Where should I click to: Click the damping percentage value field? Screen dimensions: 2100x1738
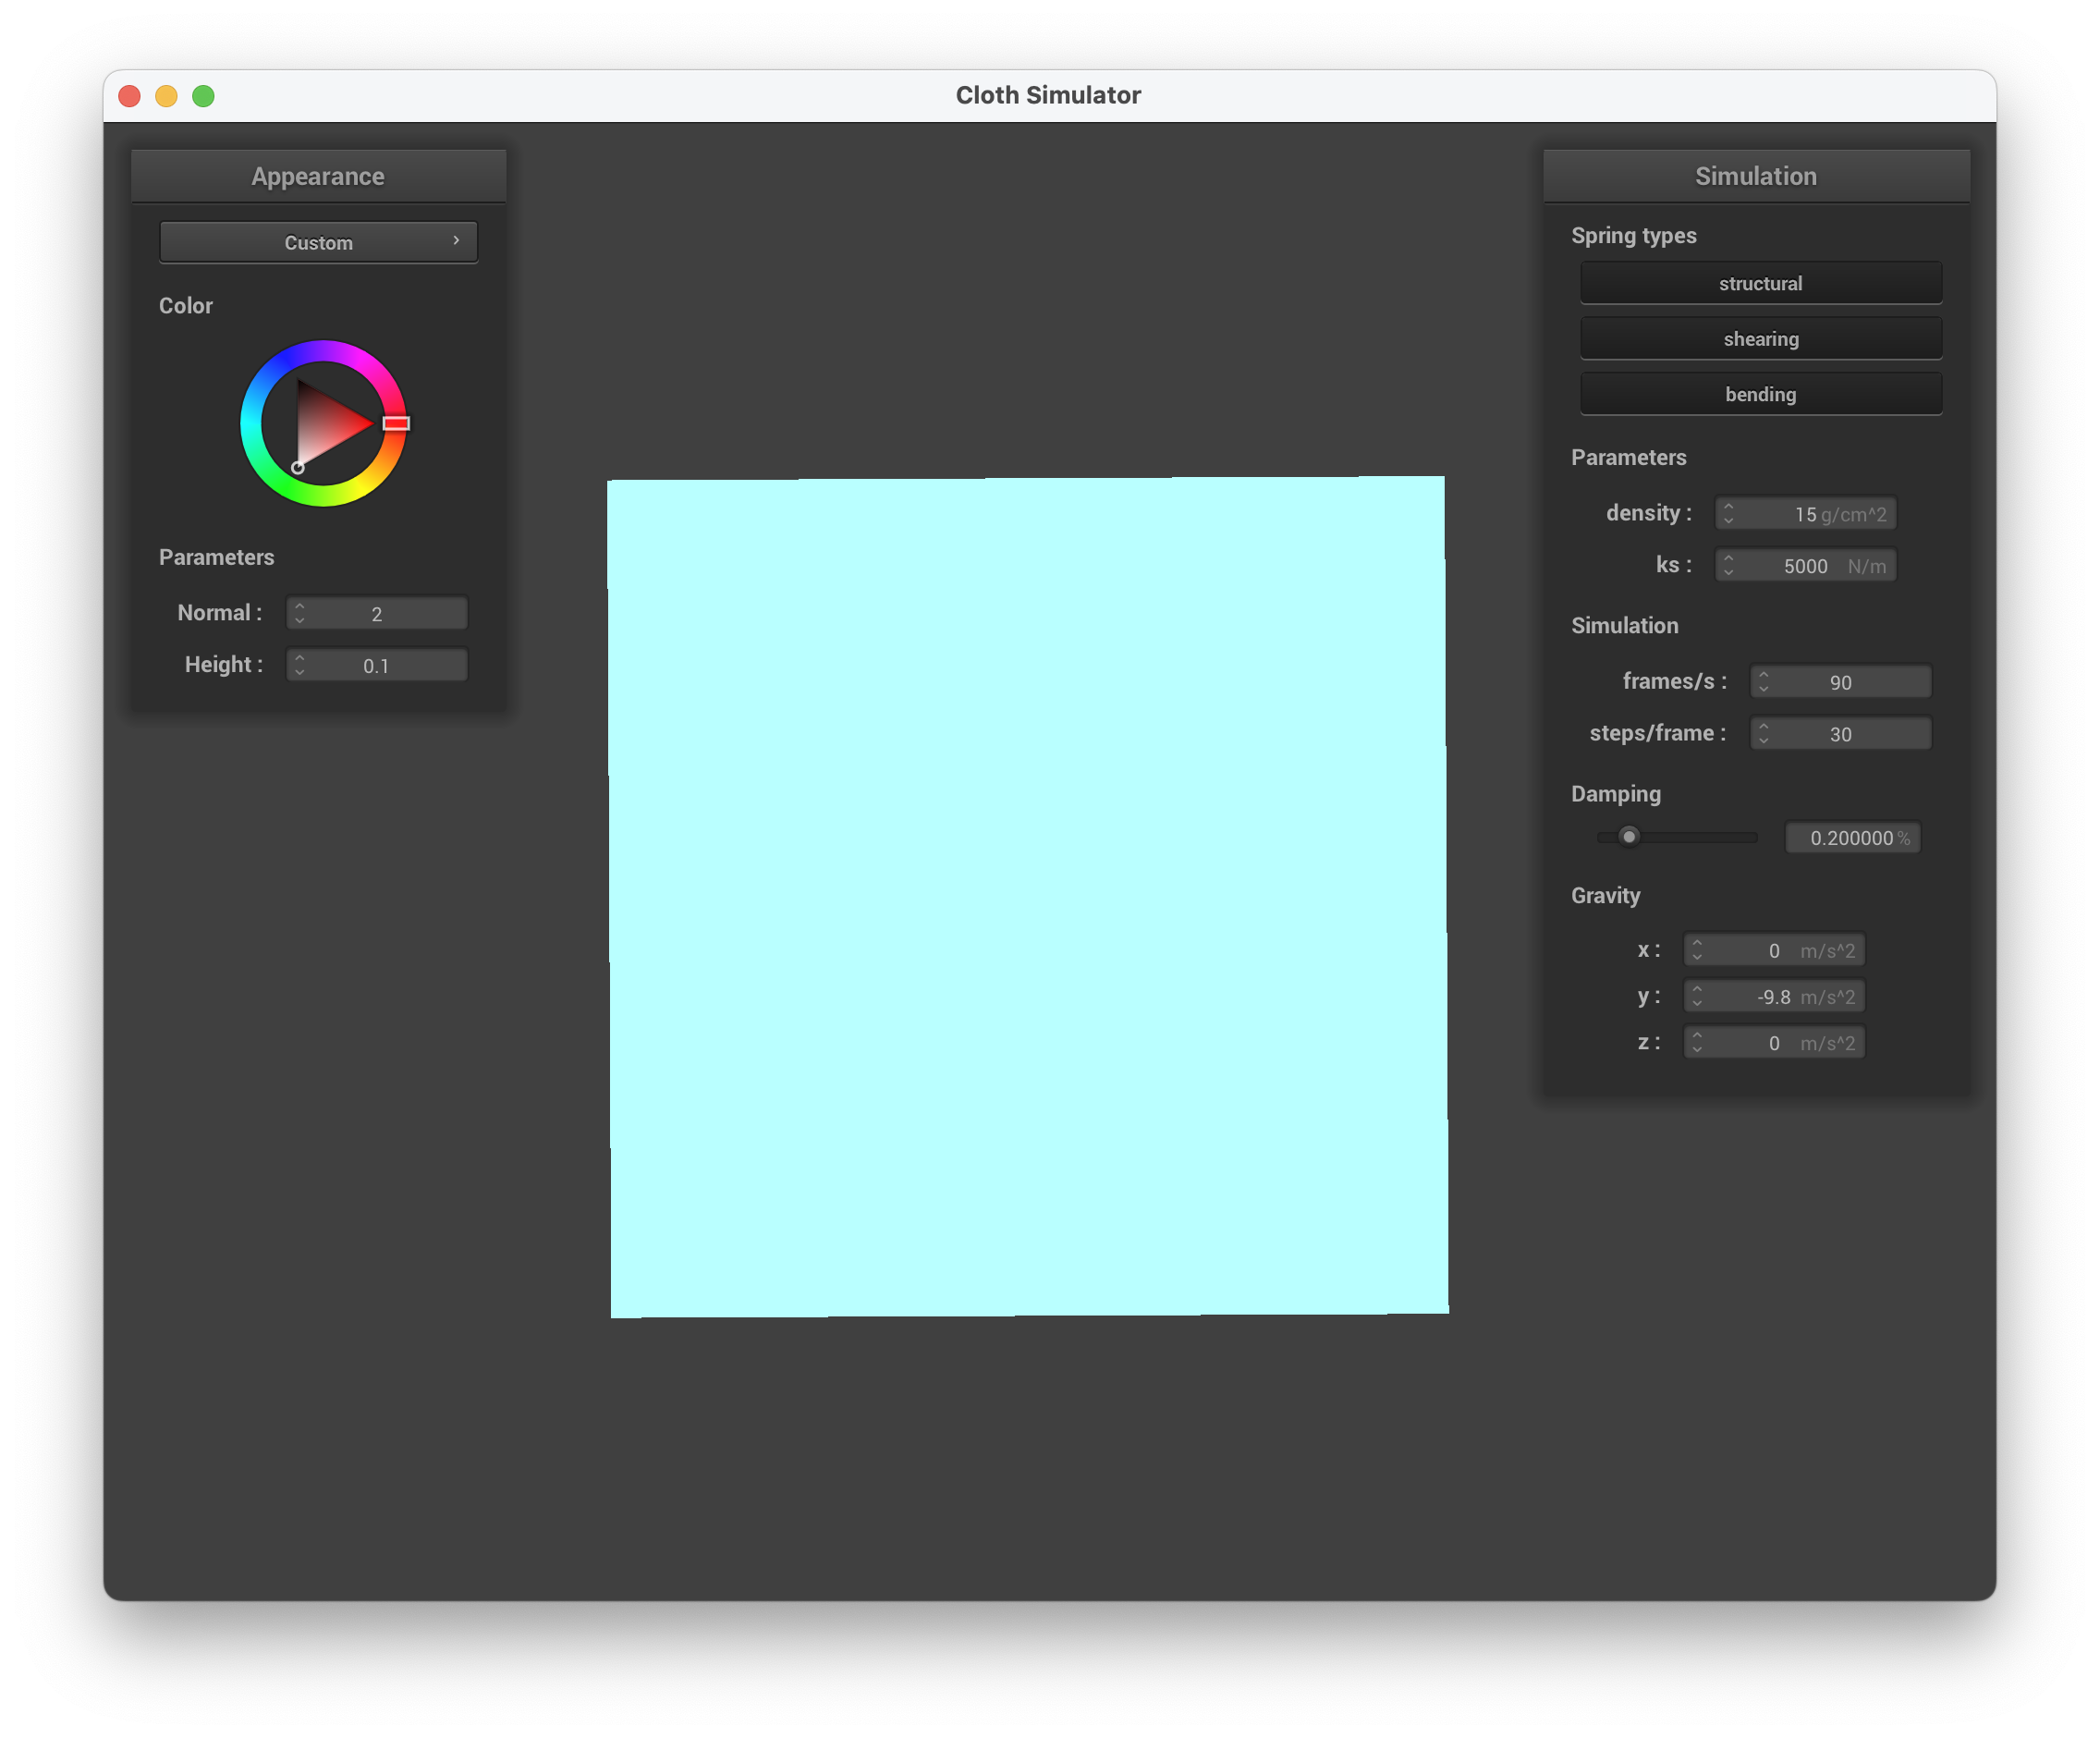(1852, 838)
